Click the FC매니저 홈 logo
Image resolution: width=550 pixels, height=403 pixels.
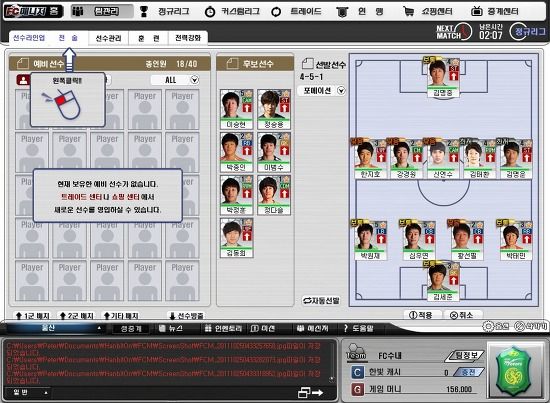(33, 11)
